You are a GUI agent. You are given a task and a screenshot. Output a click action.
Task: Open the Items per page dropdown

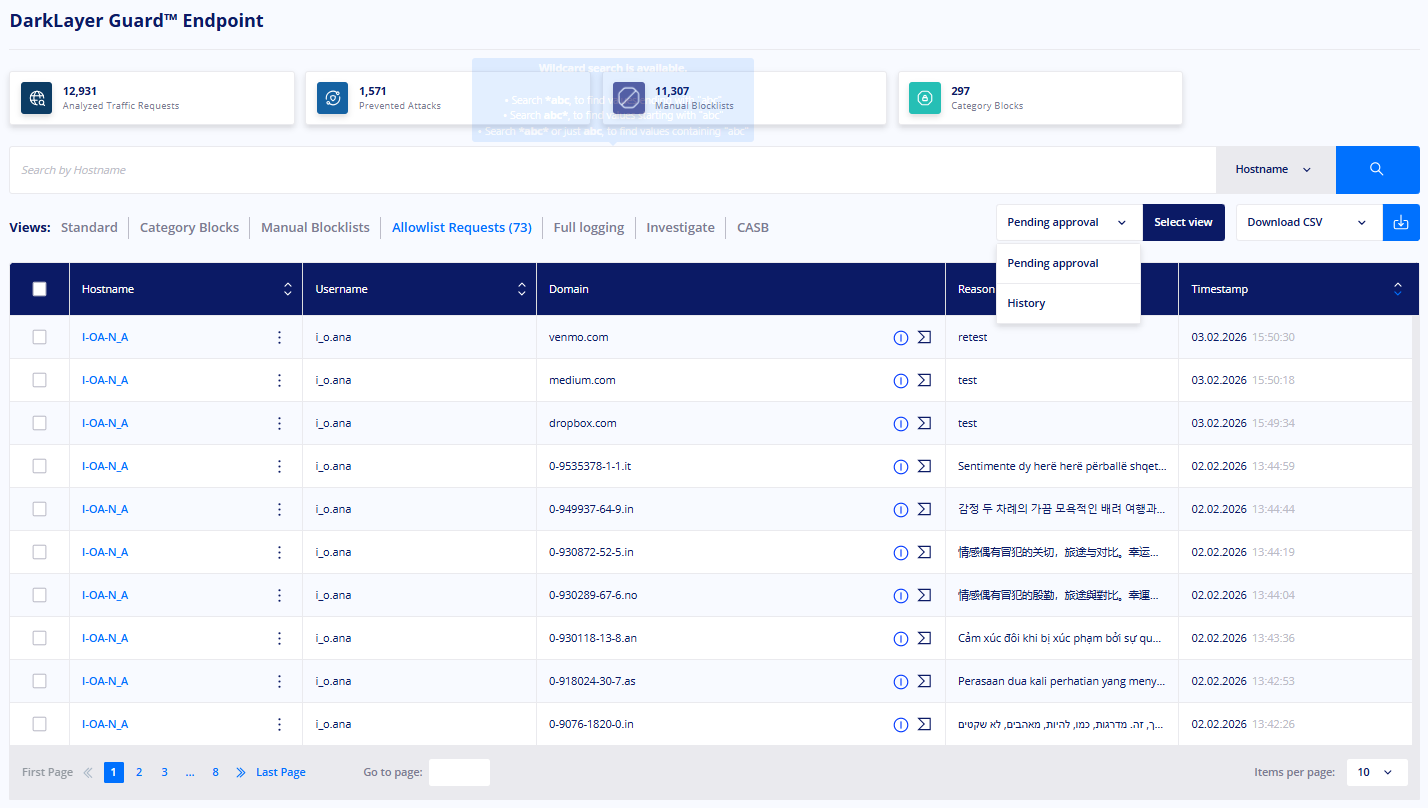coord(1377,772)
